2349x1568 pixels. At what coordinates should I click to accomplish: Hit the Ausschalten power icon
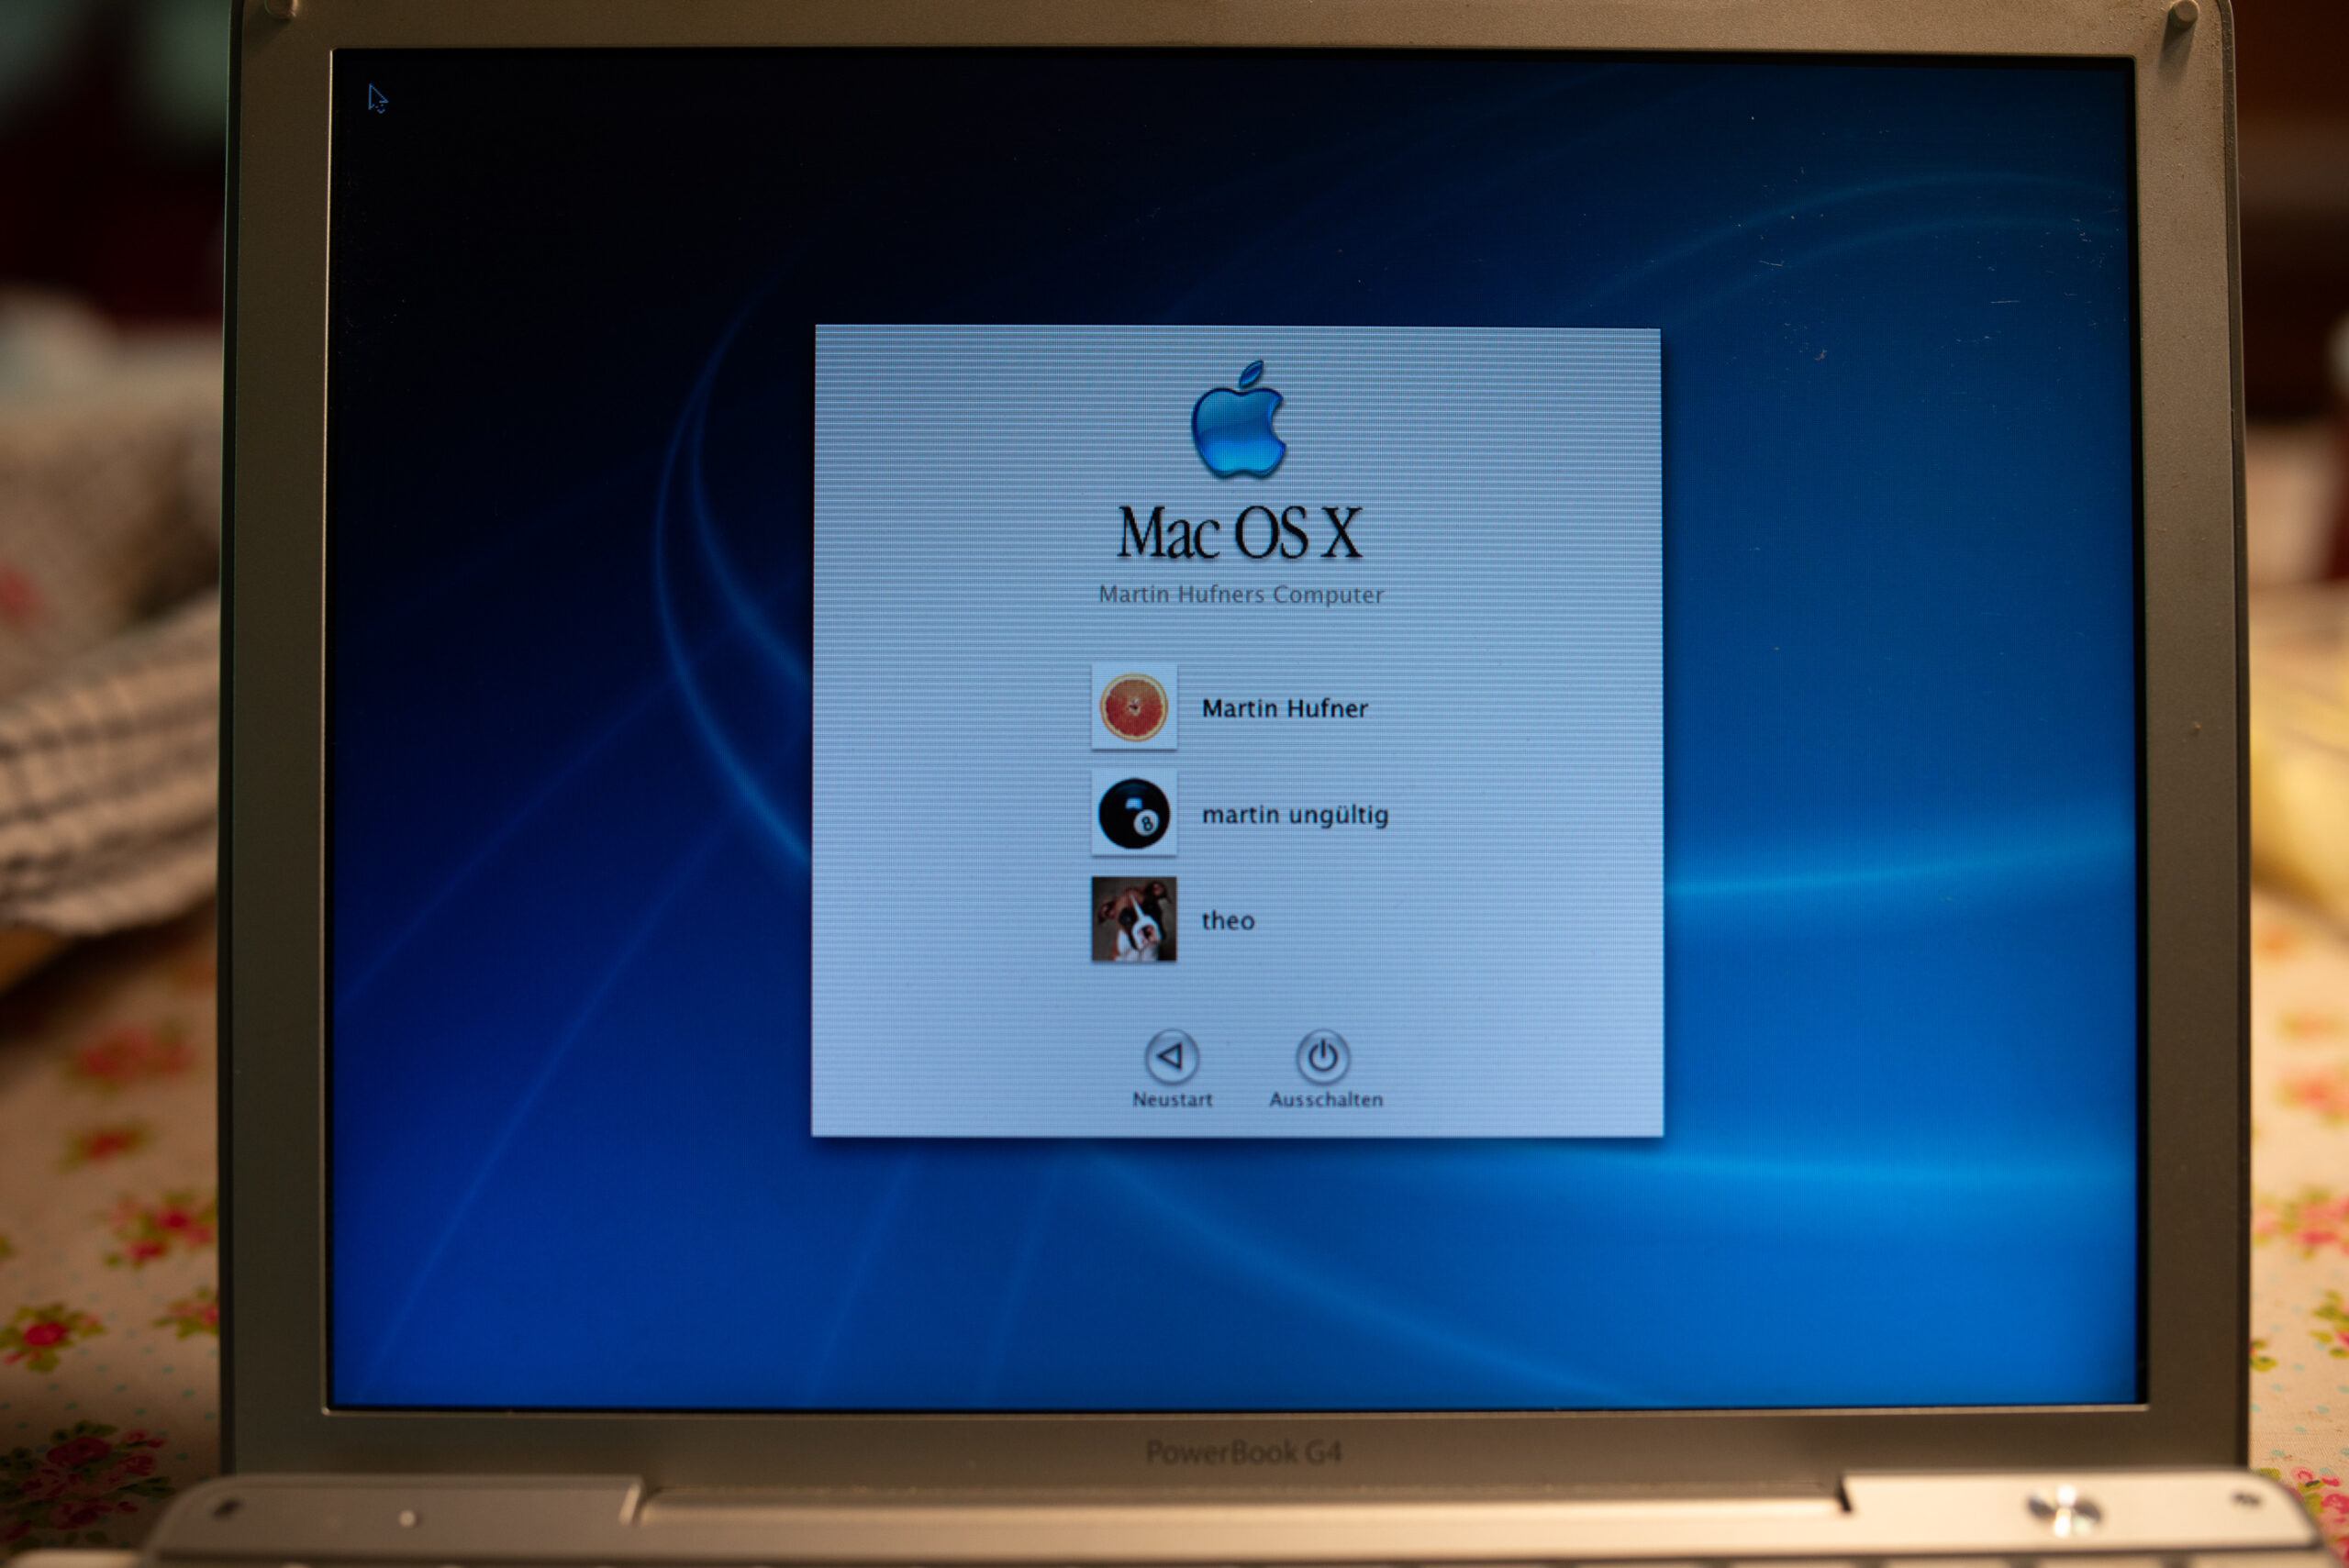click(x=1322, y=1056)
